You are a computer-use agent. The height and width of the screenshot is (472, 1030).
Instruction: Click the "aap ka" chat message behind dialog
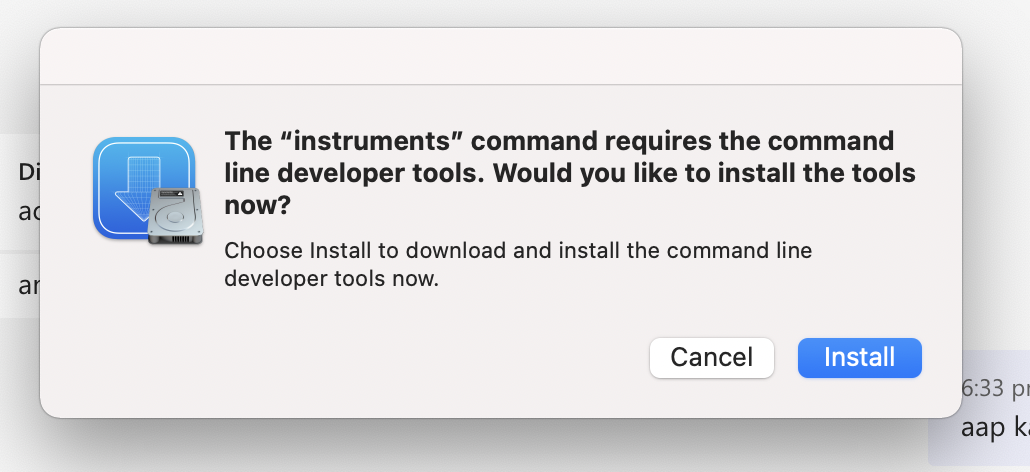pos(994,427)
